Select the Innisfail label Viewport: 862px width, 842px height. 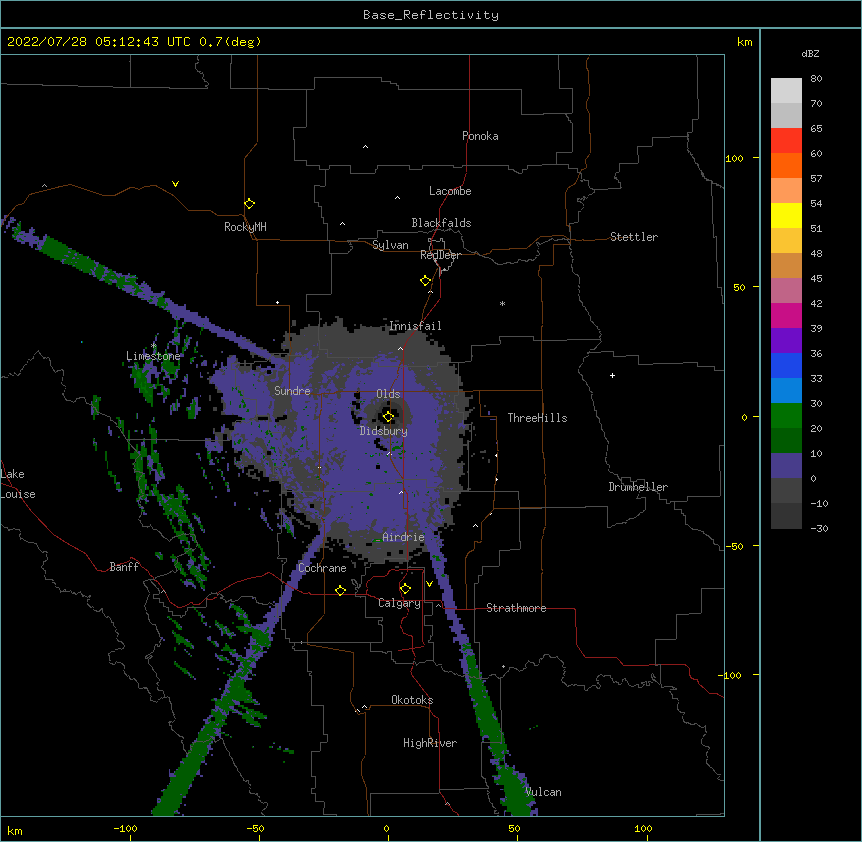[415, 326]
